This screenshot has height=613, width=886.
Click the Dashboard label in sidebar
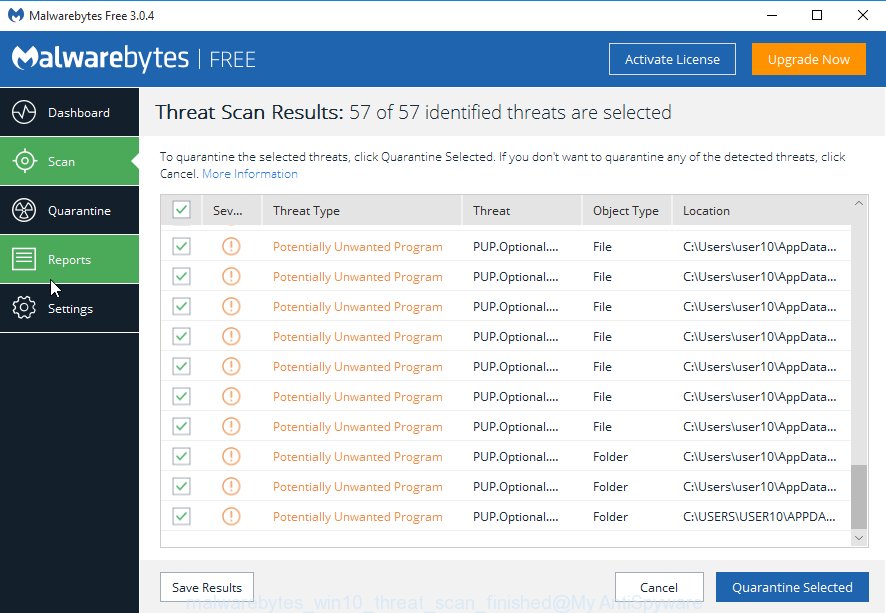click(79, 112)
